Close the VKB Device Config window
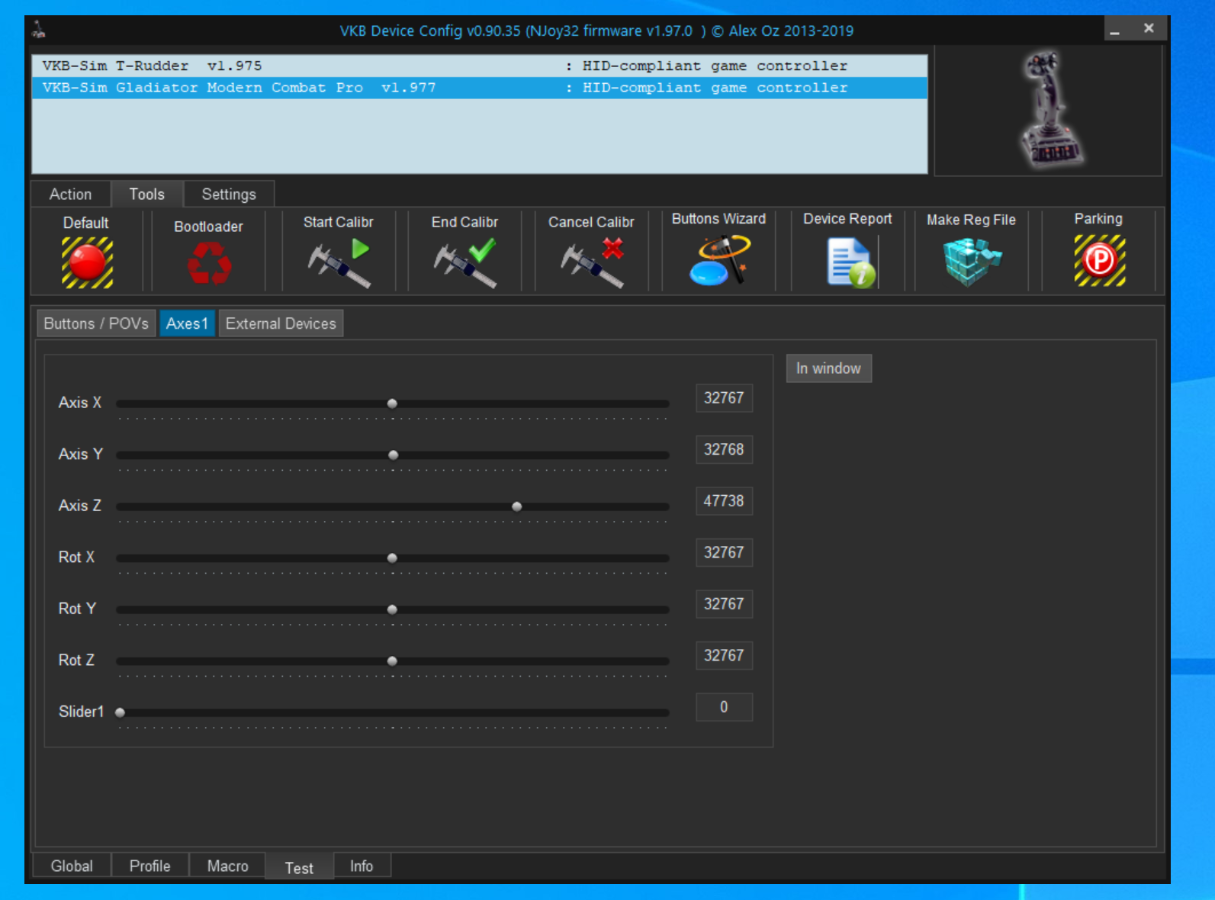This screenshot has height=900, width=1215. (x=1149, y=29)
